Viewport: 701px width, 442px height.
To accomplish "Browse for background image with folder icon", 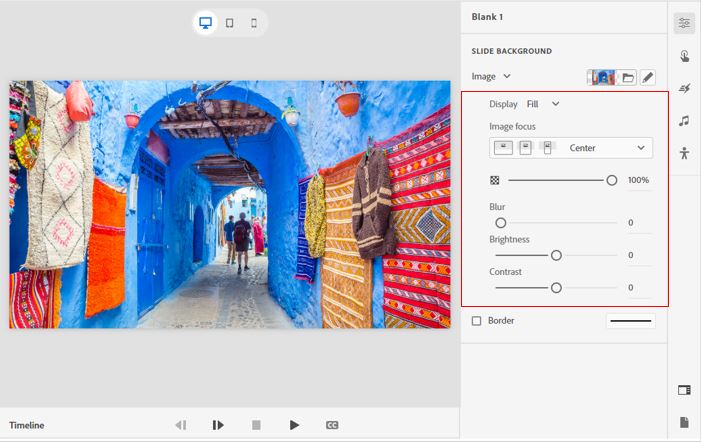I will click(627, 77).
